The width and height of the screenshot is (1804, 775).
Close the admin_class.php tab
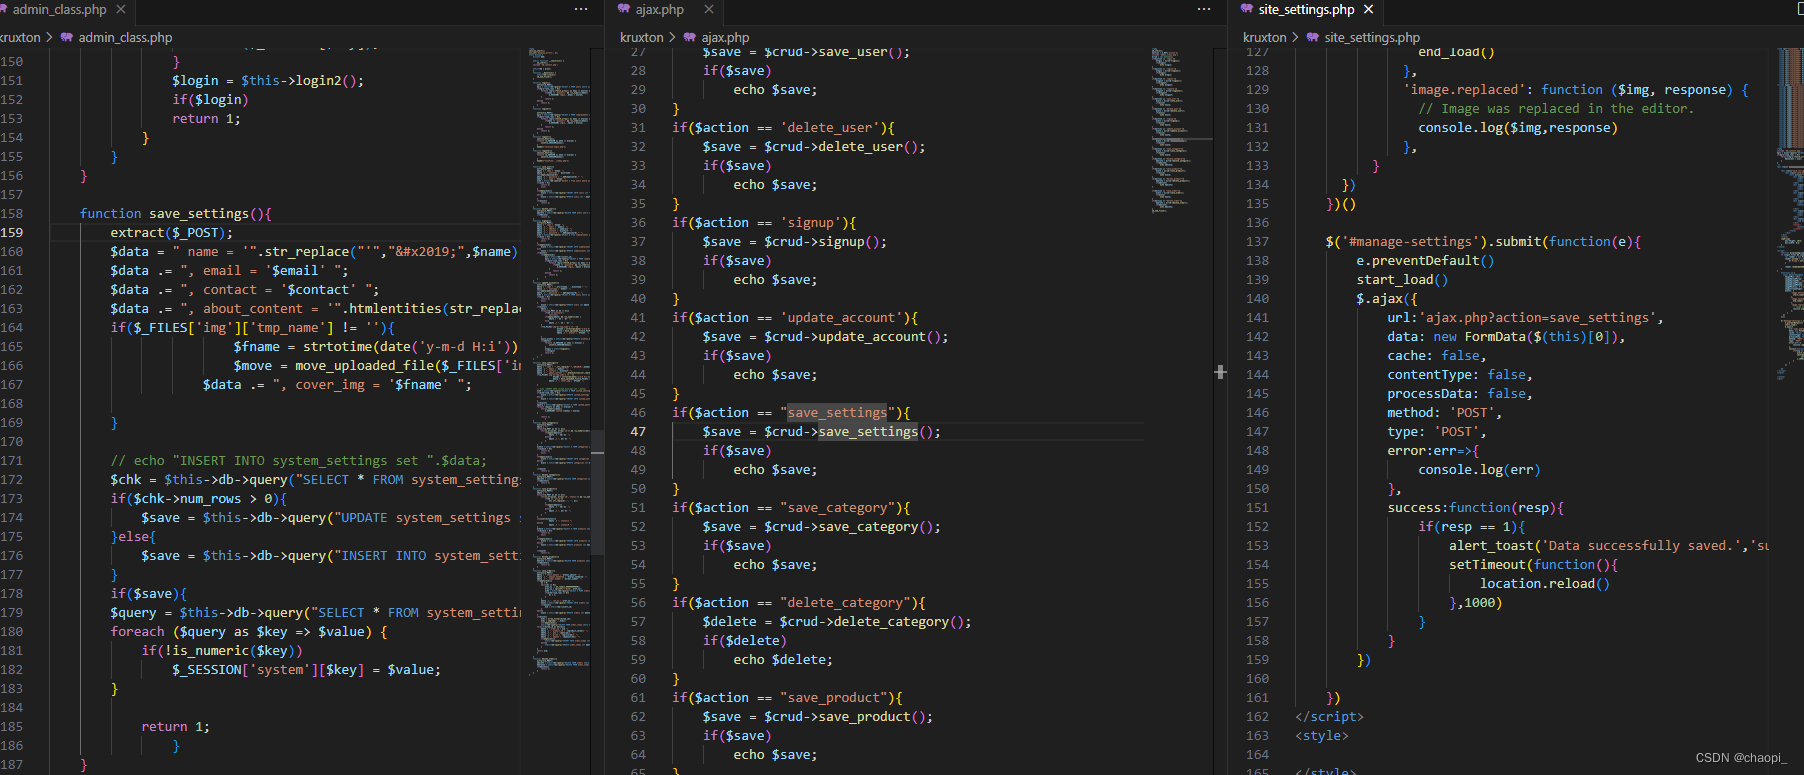point(121,10)
